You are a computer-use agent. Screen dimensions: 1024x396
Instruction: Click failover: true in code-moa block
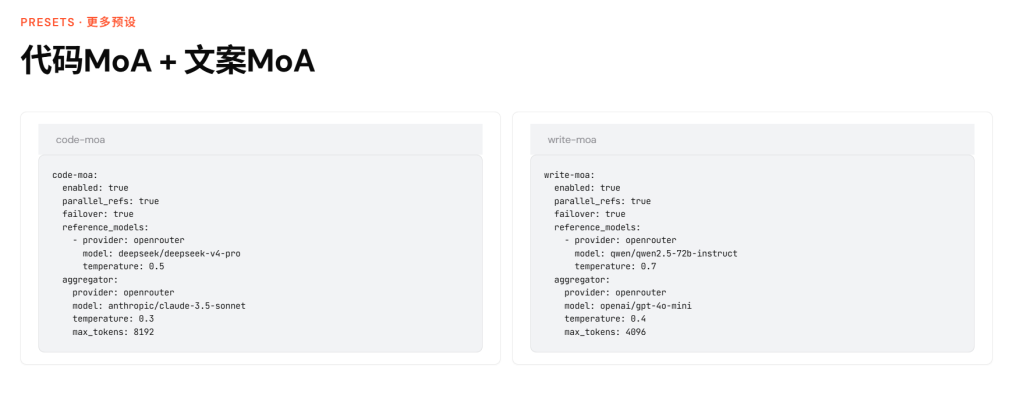point(98,214)
